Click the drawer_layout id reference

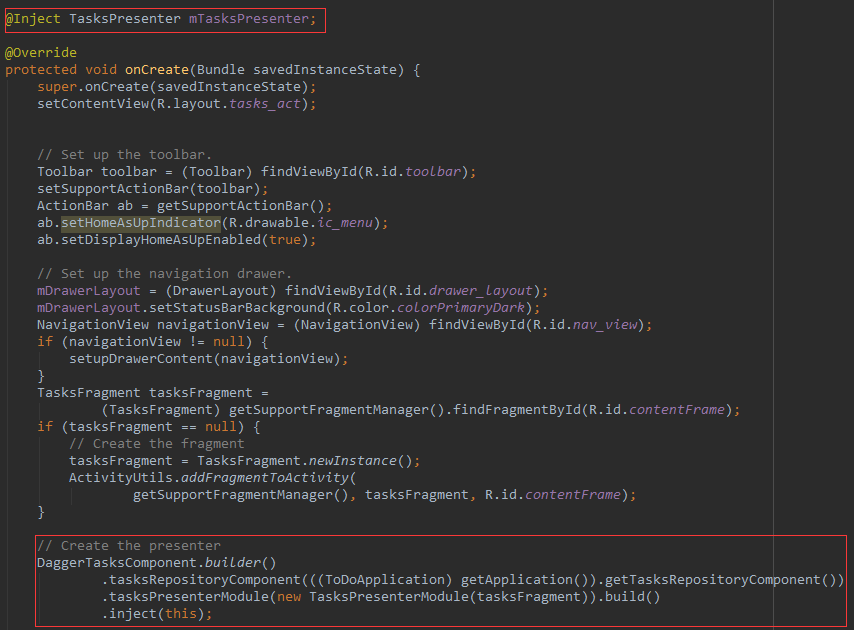coord(480,291)
